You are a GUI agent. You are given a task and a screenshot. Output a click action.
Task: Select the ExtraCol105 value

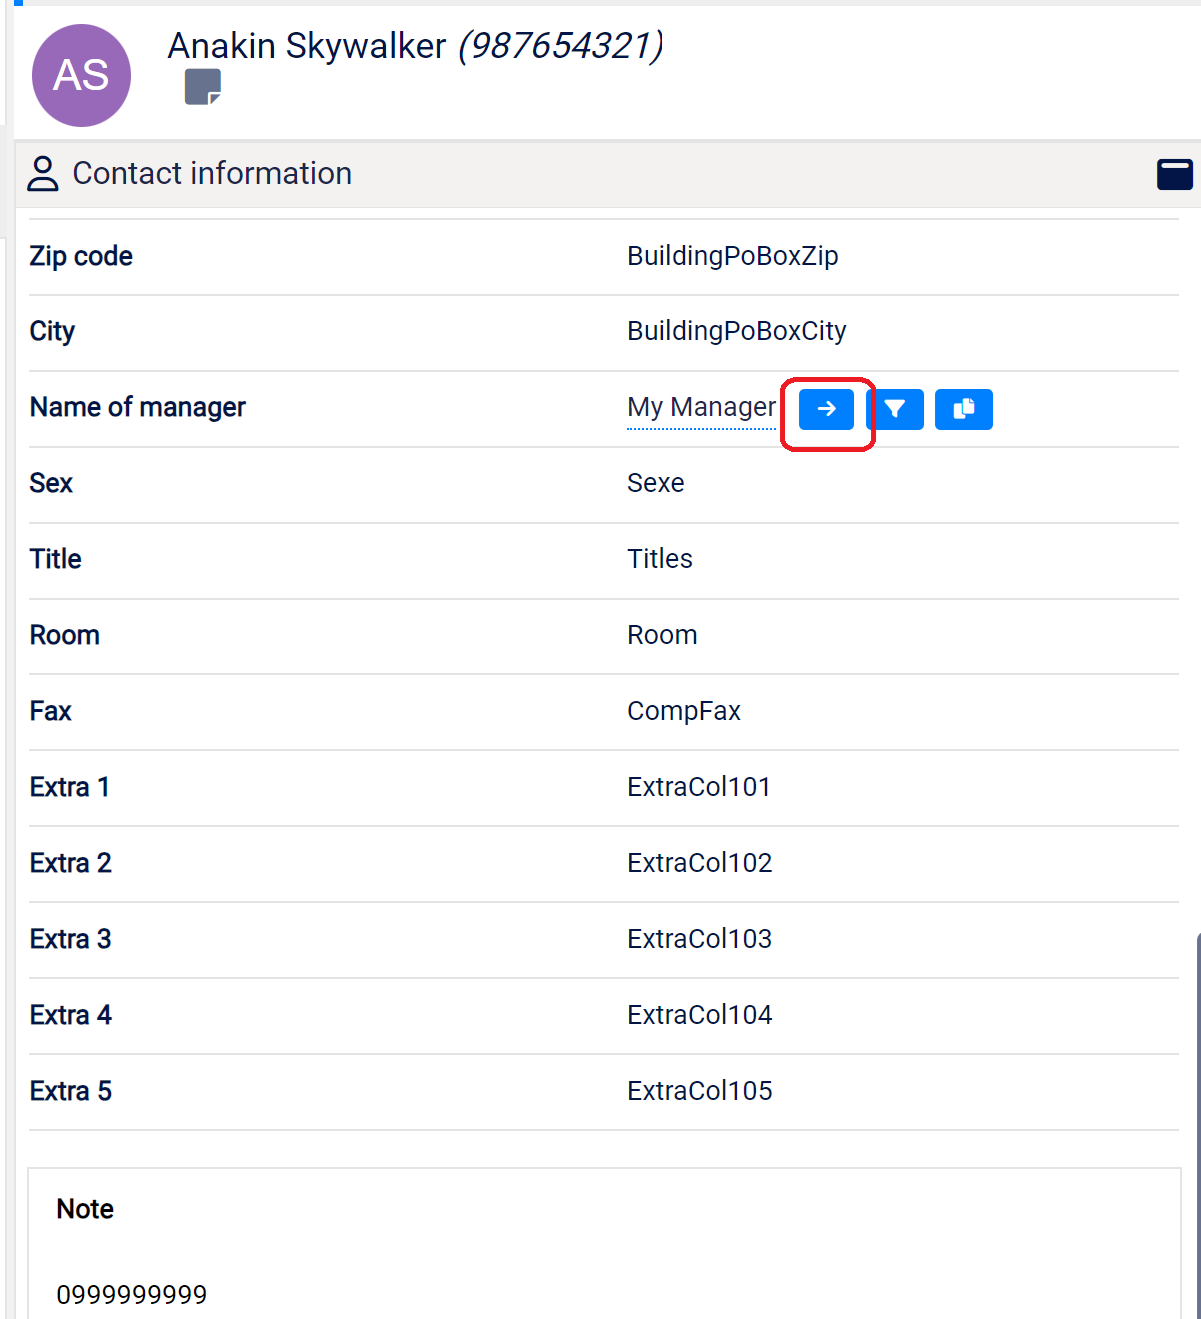tap(699, 1091)
